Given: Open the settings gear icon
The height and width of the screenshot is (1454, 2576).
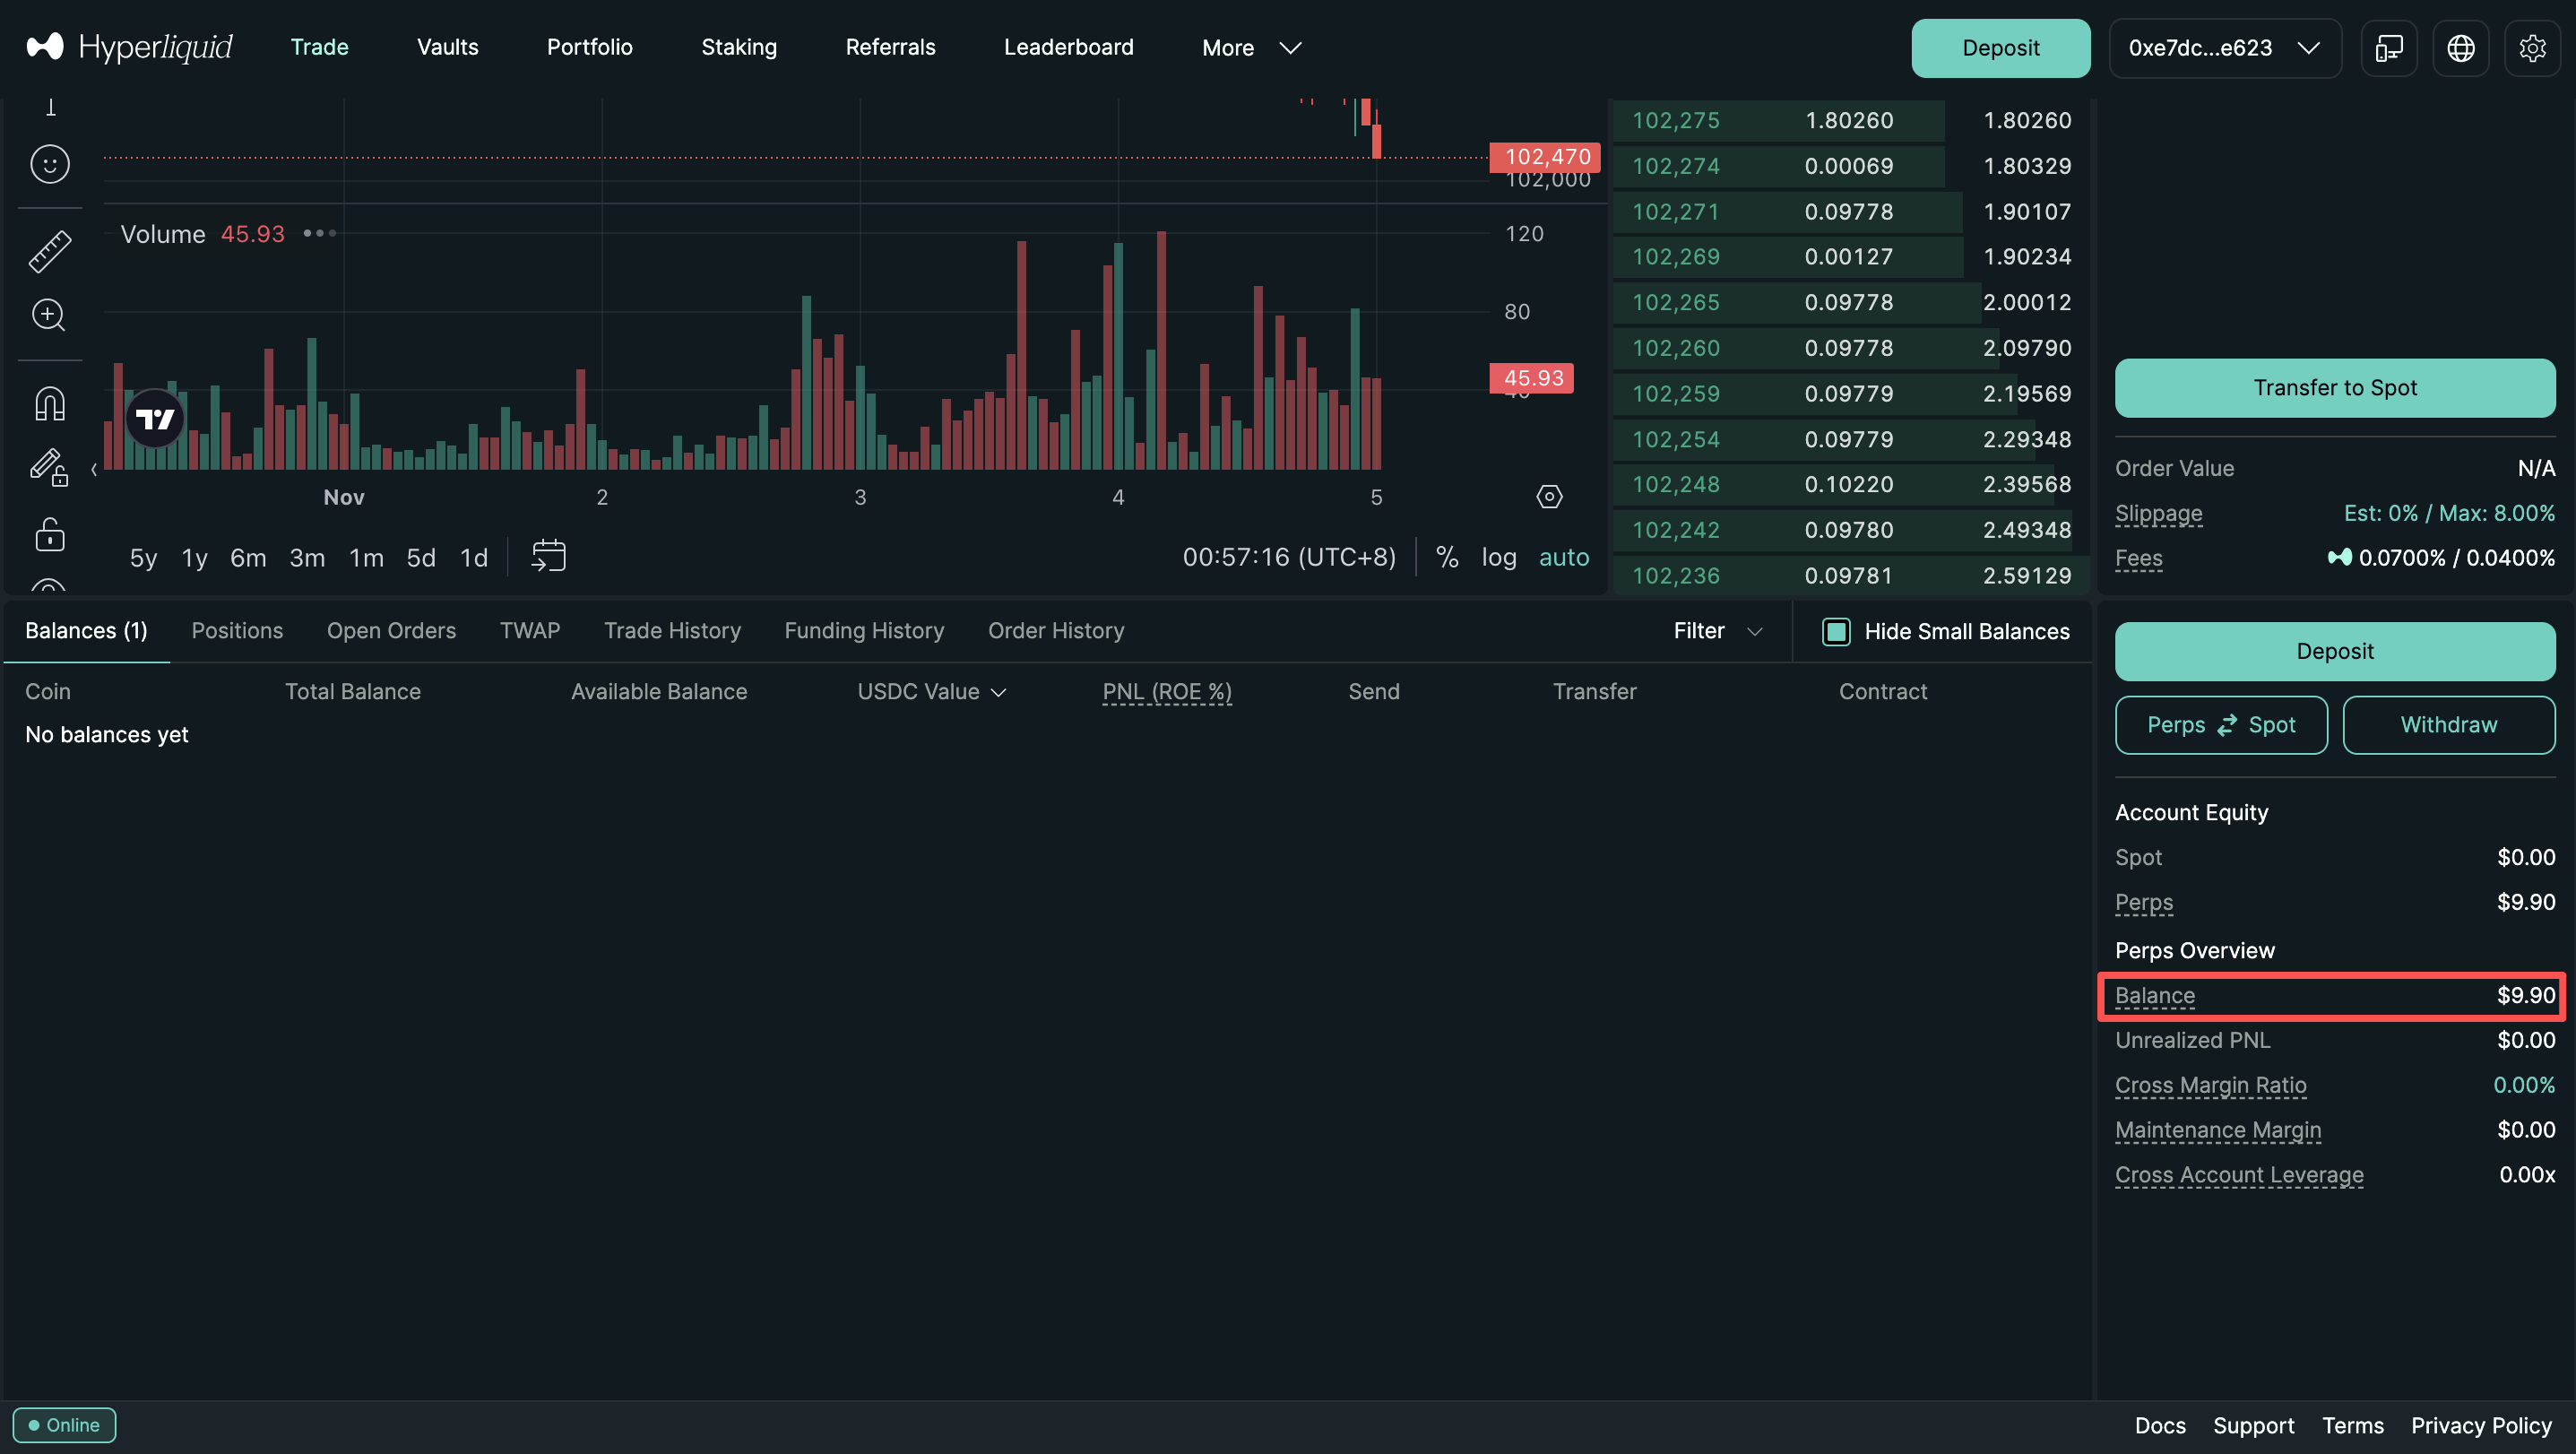Looking at the screenshot, I should [x=2532, y=48].
